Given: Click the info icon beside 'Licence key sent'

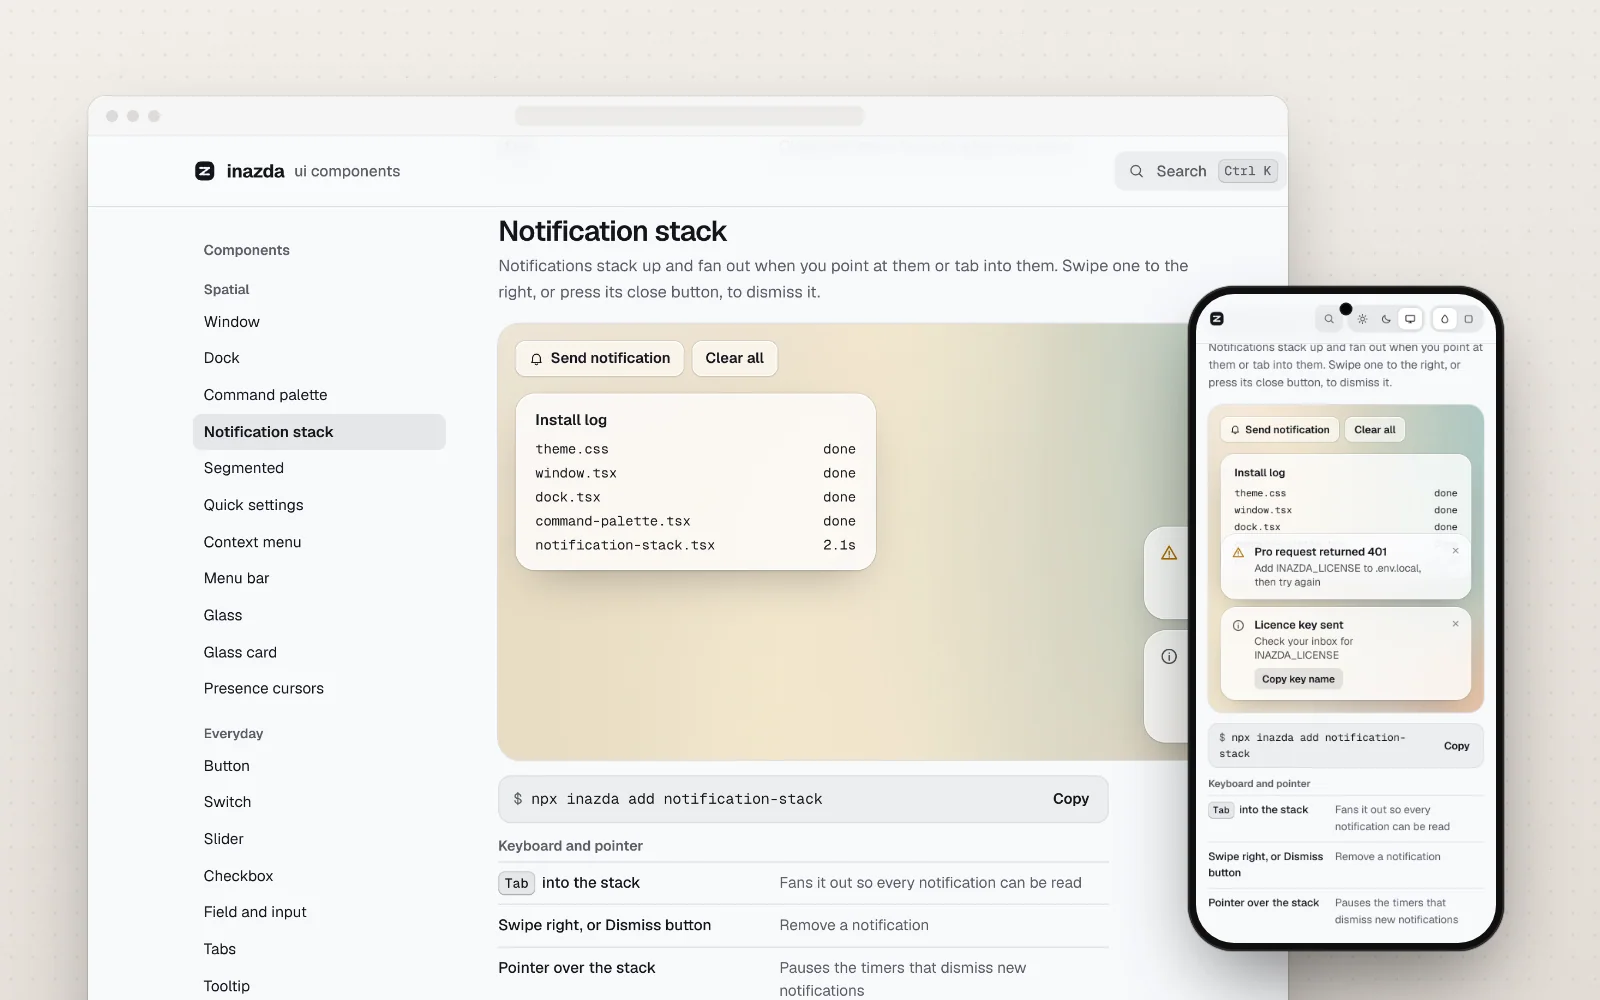Looking at the screenshot, I should point(1238,625).
